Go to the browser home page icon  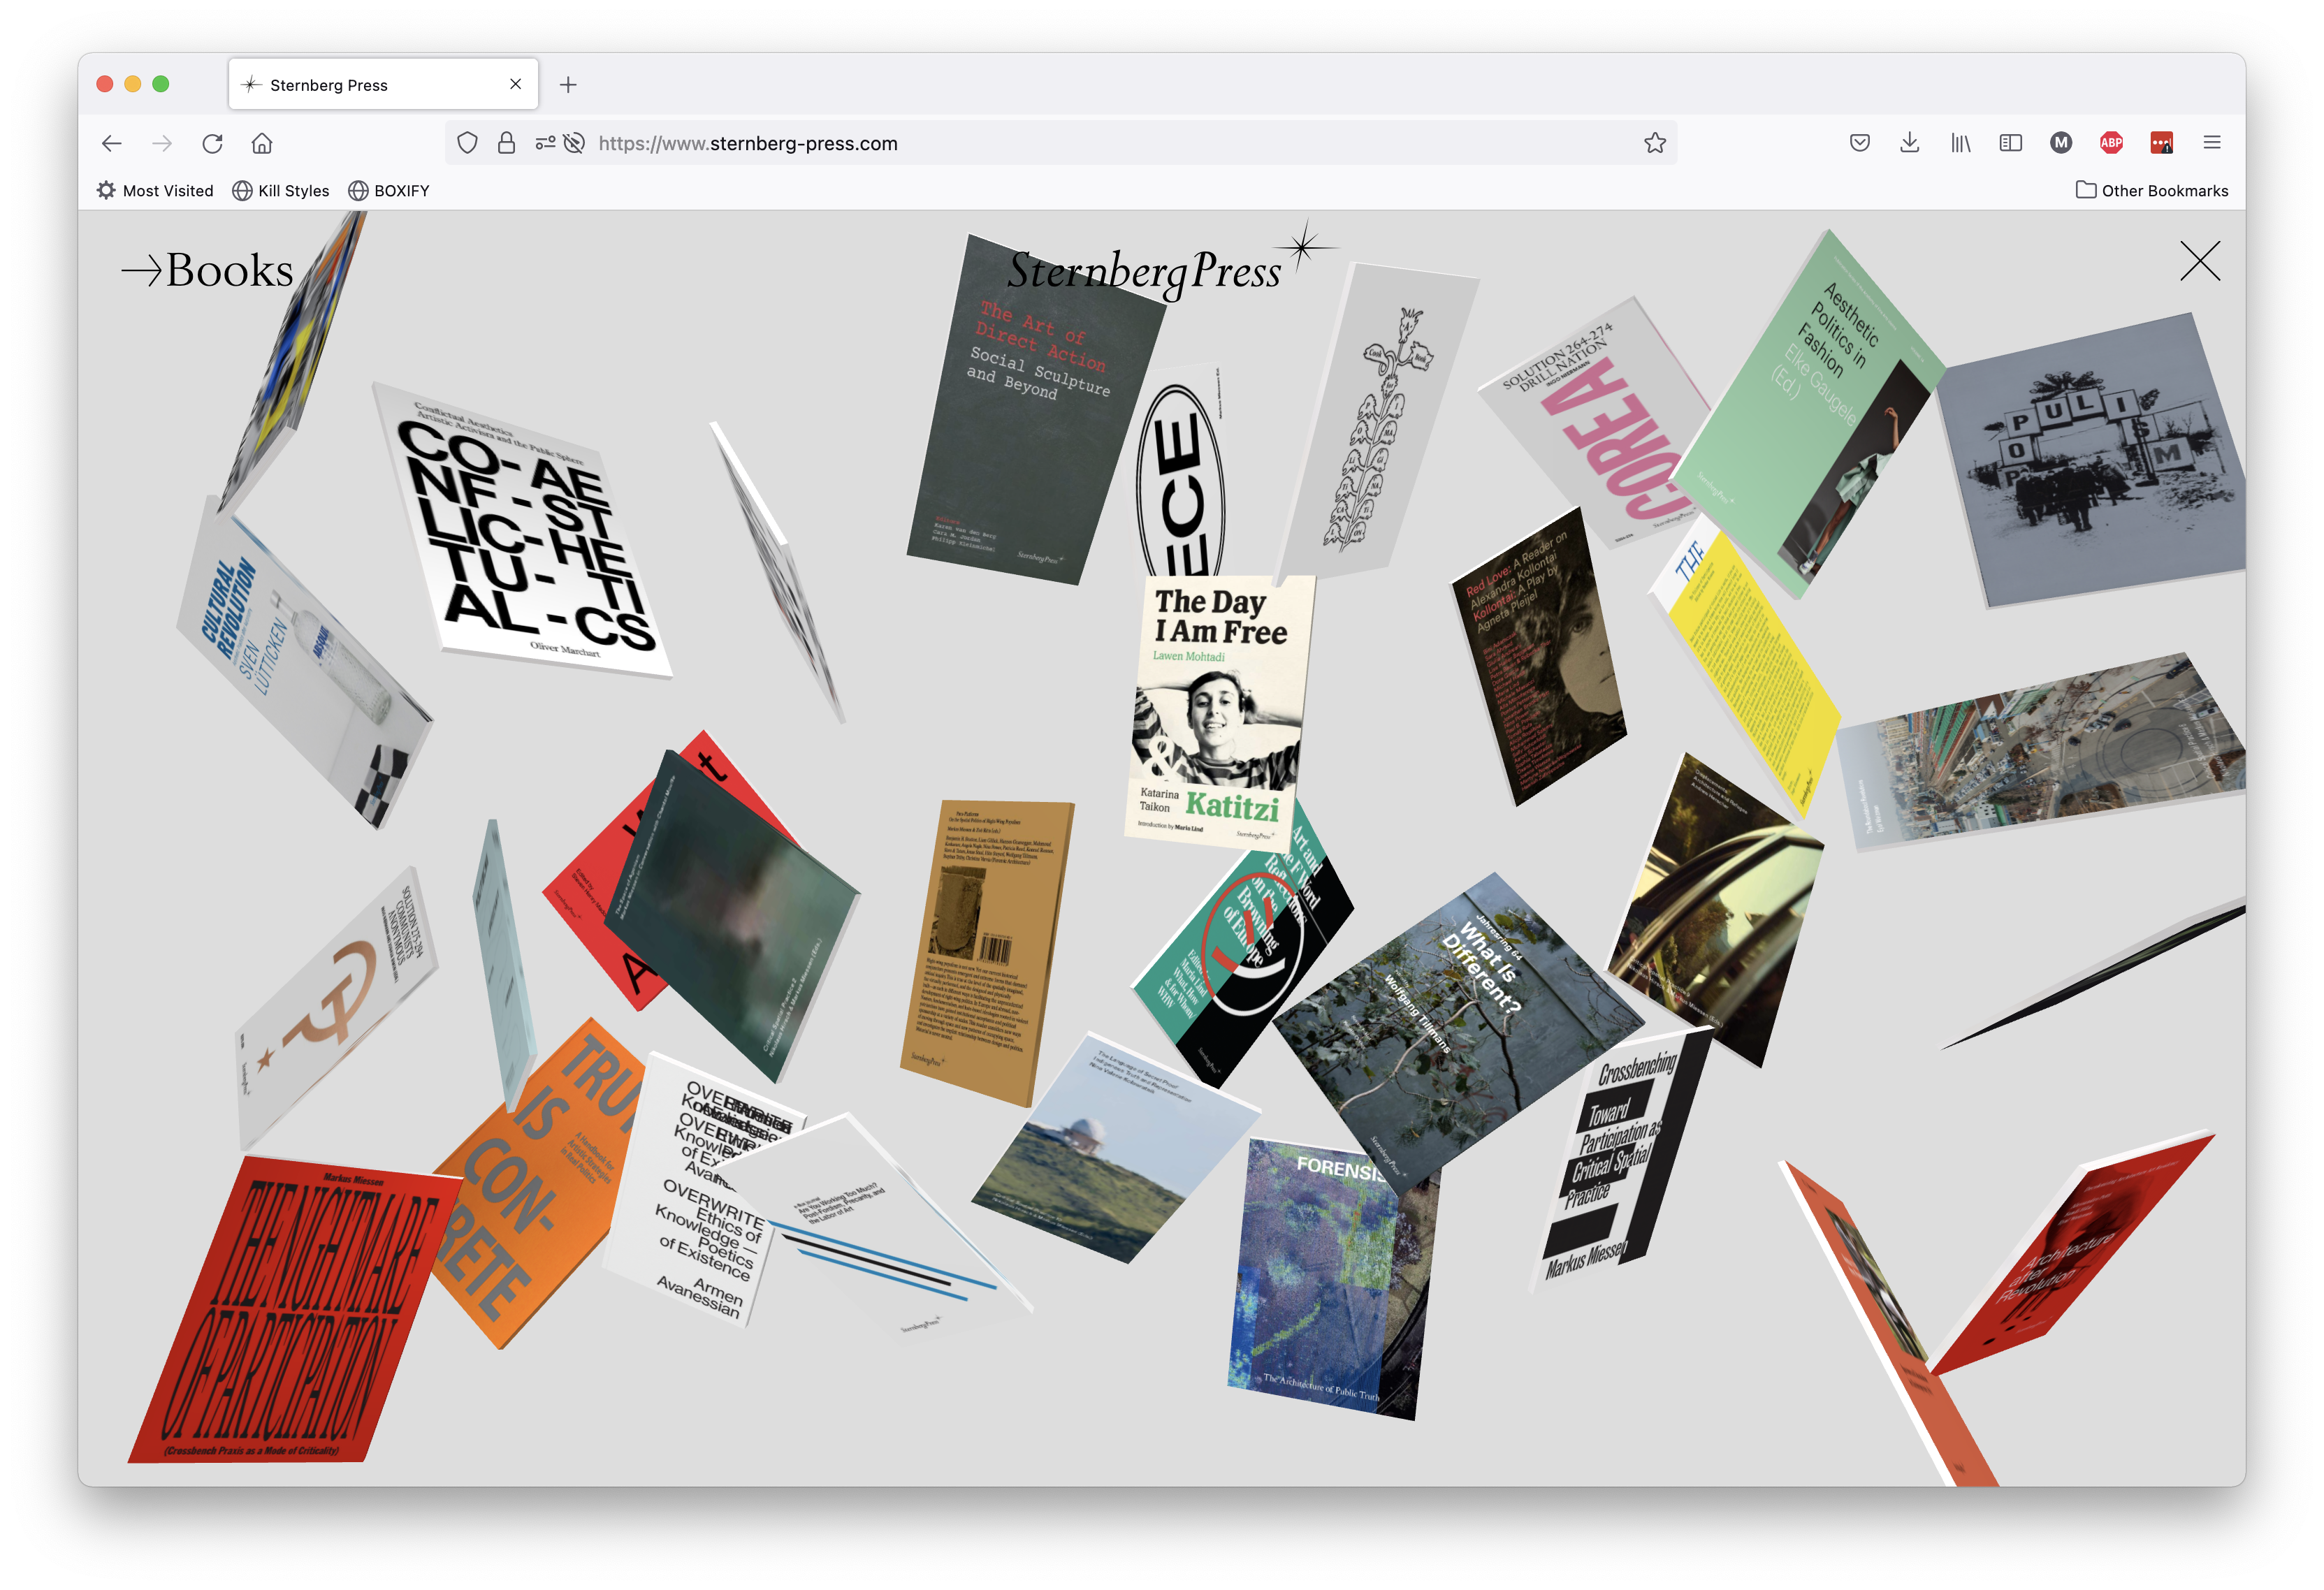(x=262, y=143)
